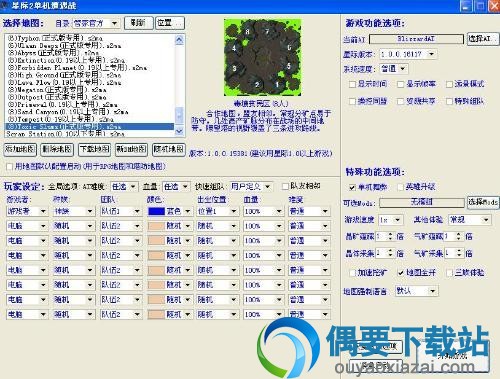Screen dimensions: 500x379
Task: Select Megaton map in the list
Action: coord(90,89)
